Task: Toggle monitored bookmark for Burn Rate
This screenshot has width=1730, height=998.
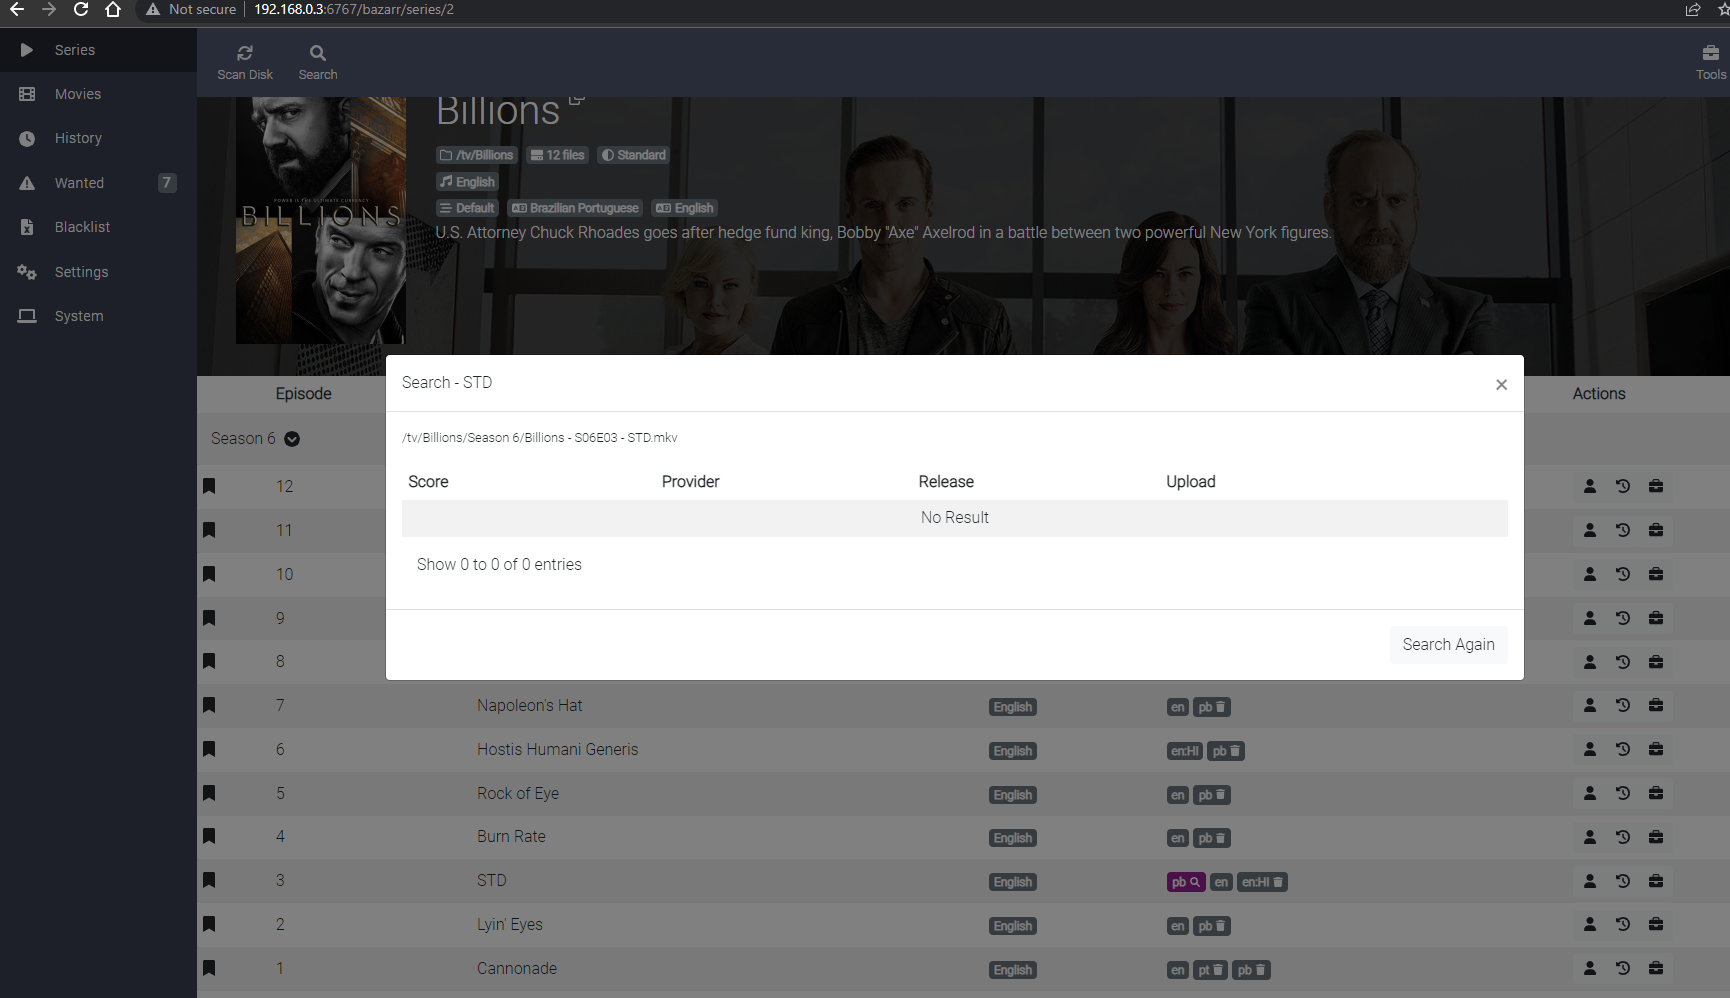Action: coord(209,836)
